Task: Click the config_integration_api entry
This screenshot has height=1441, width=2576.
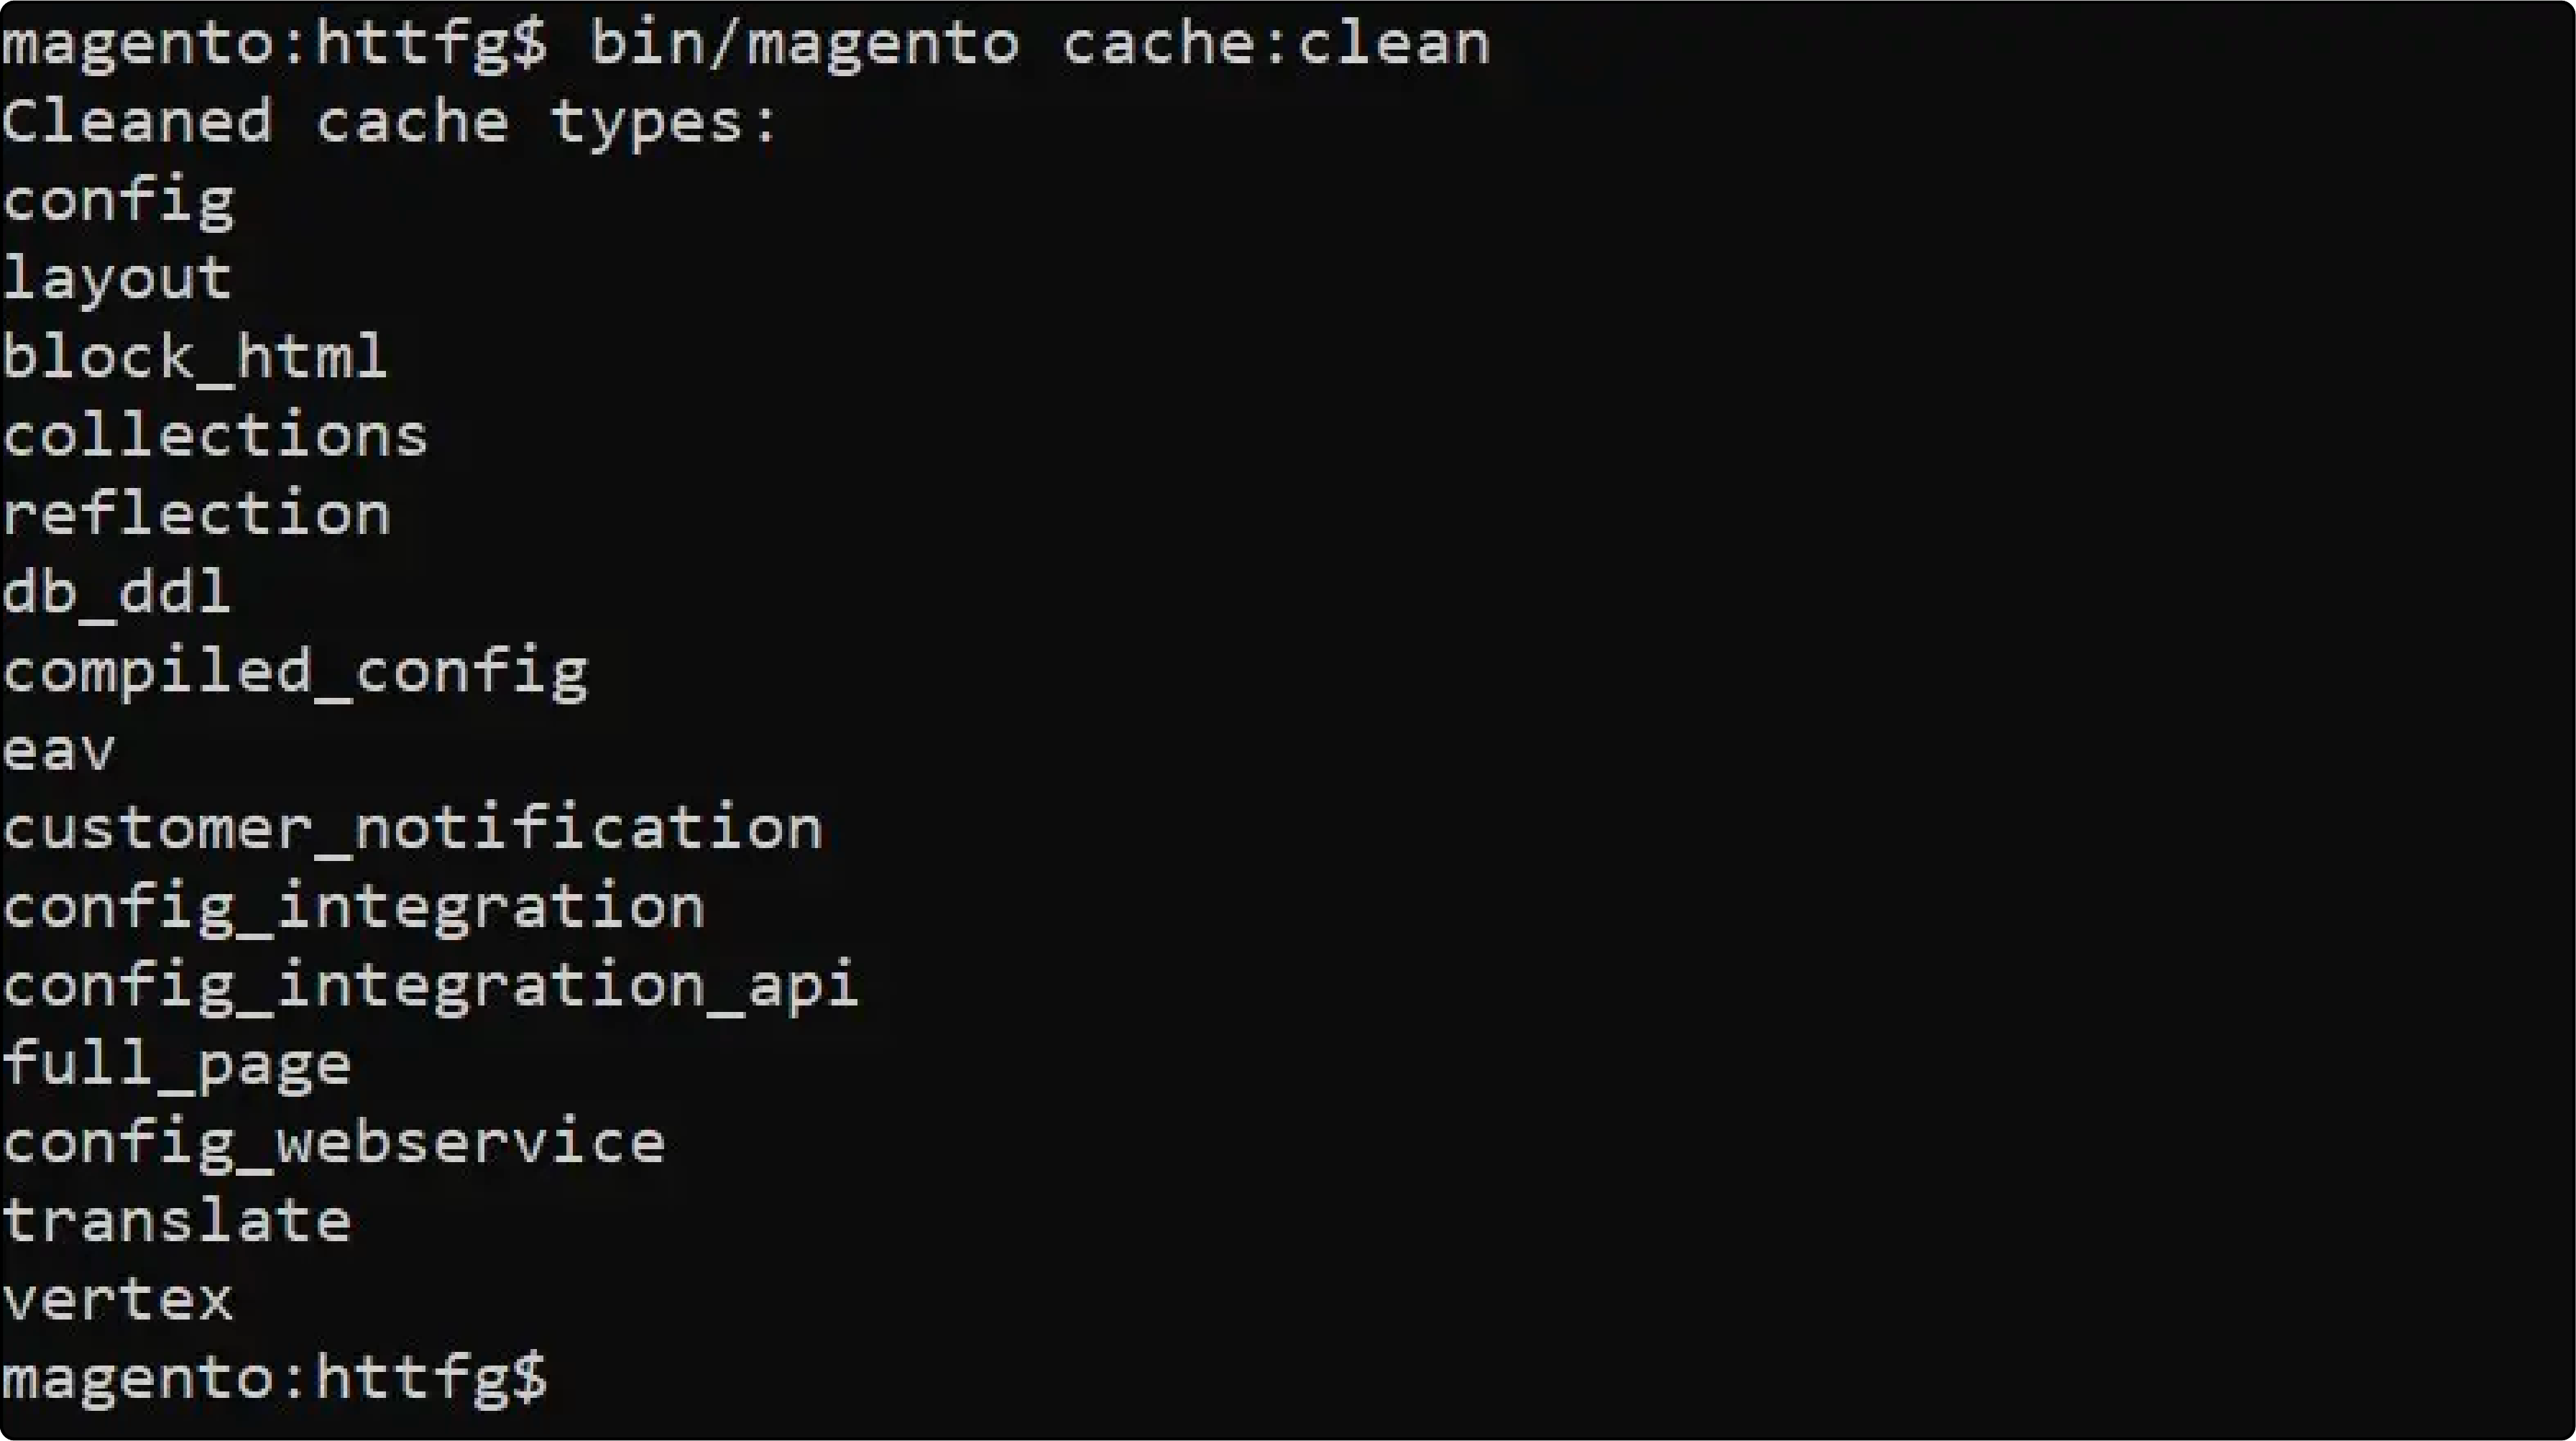Action: [x=430, y=985]
